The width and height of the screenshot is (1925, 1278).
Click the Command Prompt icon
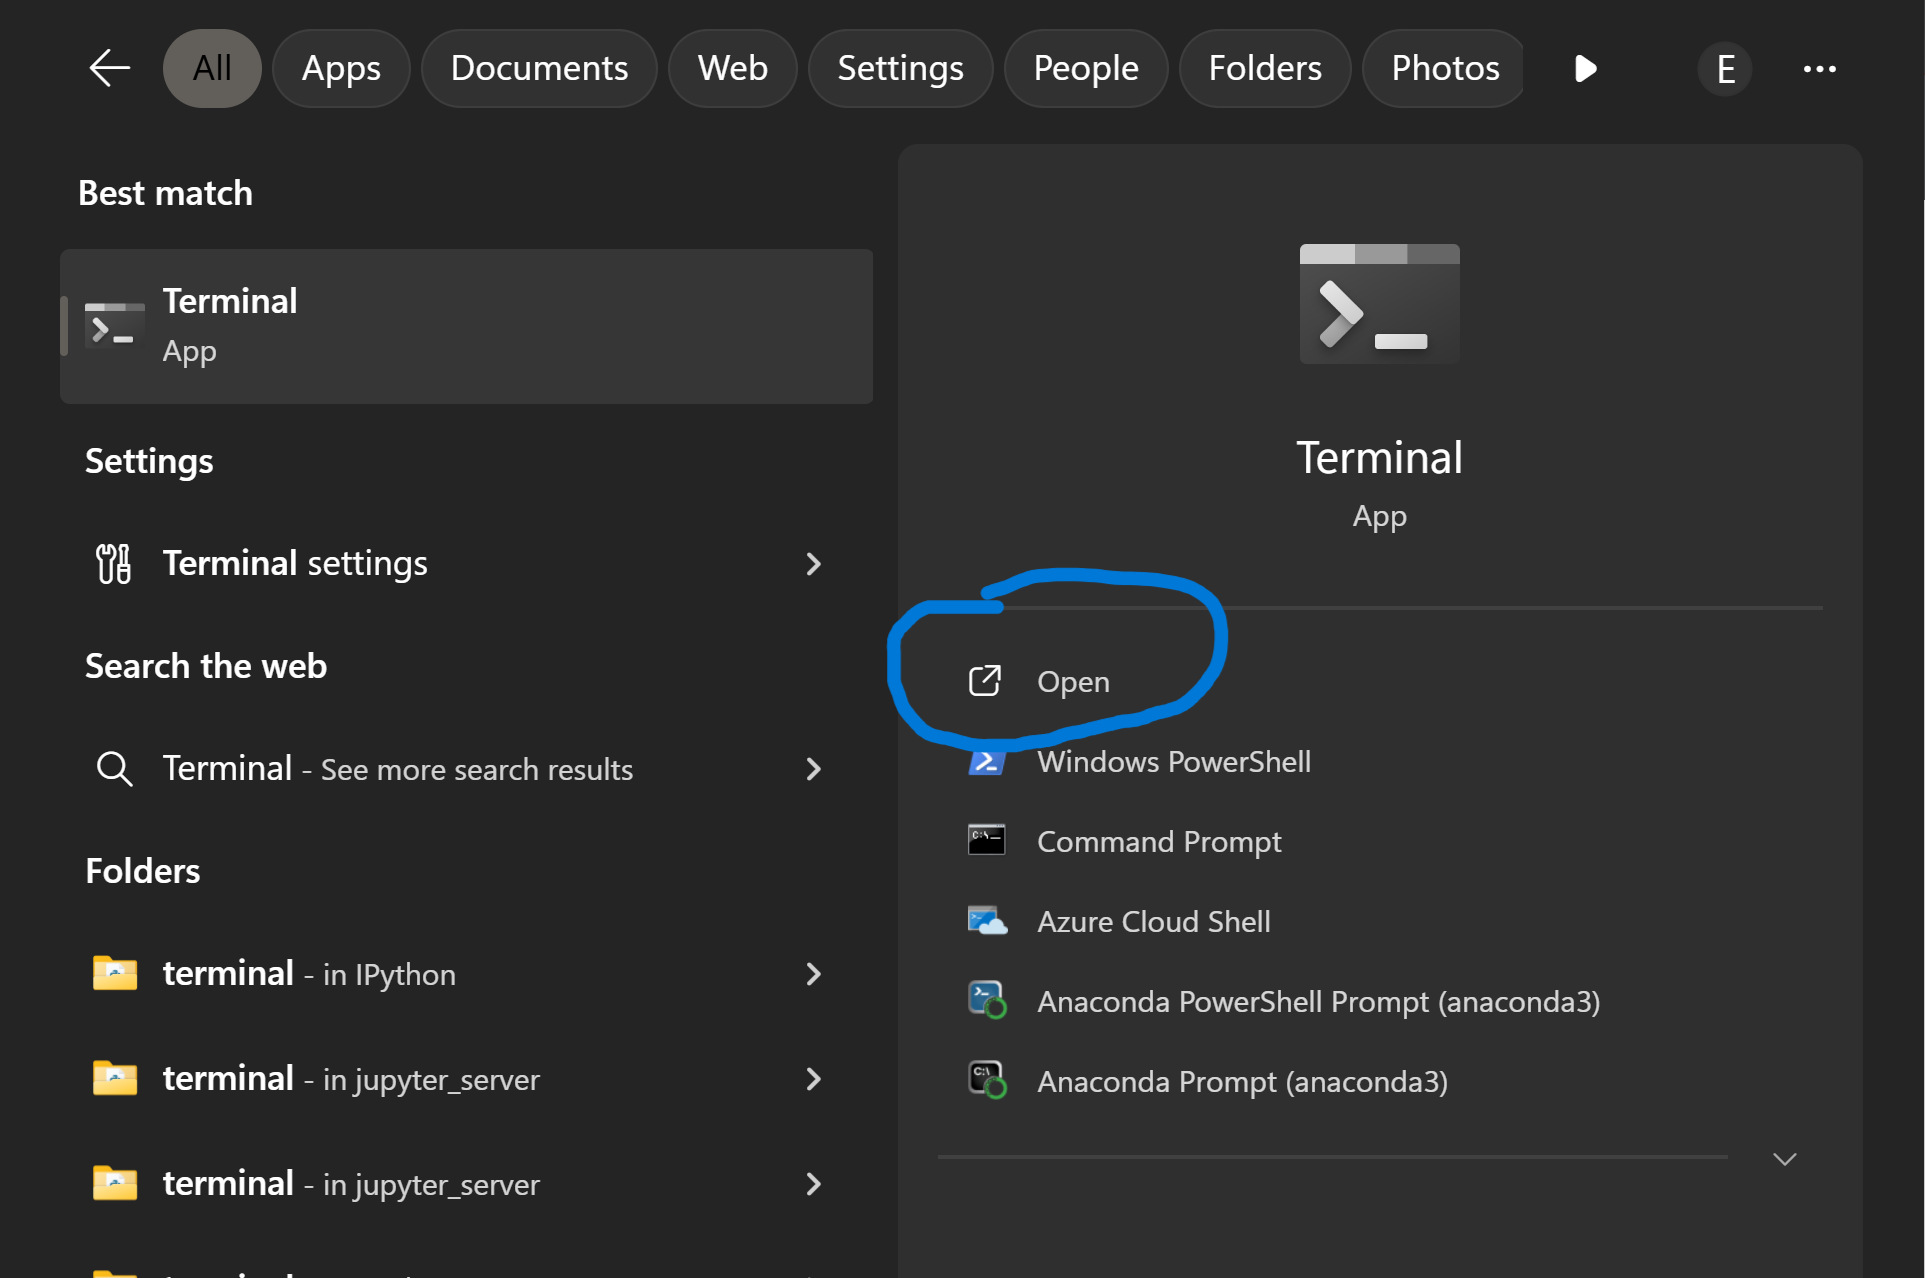click(x=986, y=840)
